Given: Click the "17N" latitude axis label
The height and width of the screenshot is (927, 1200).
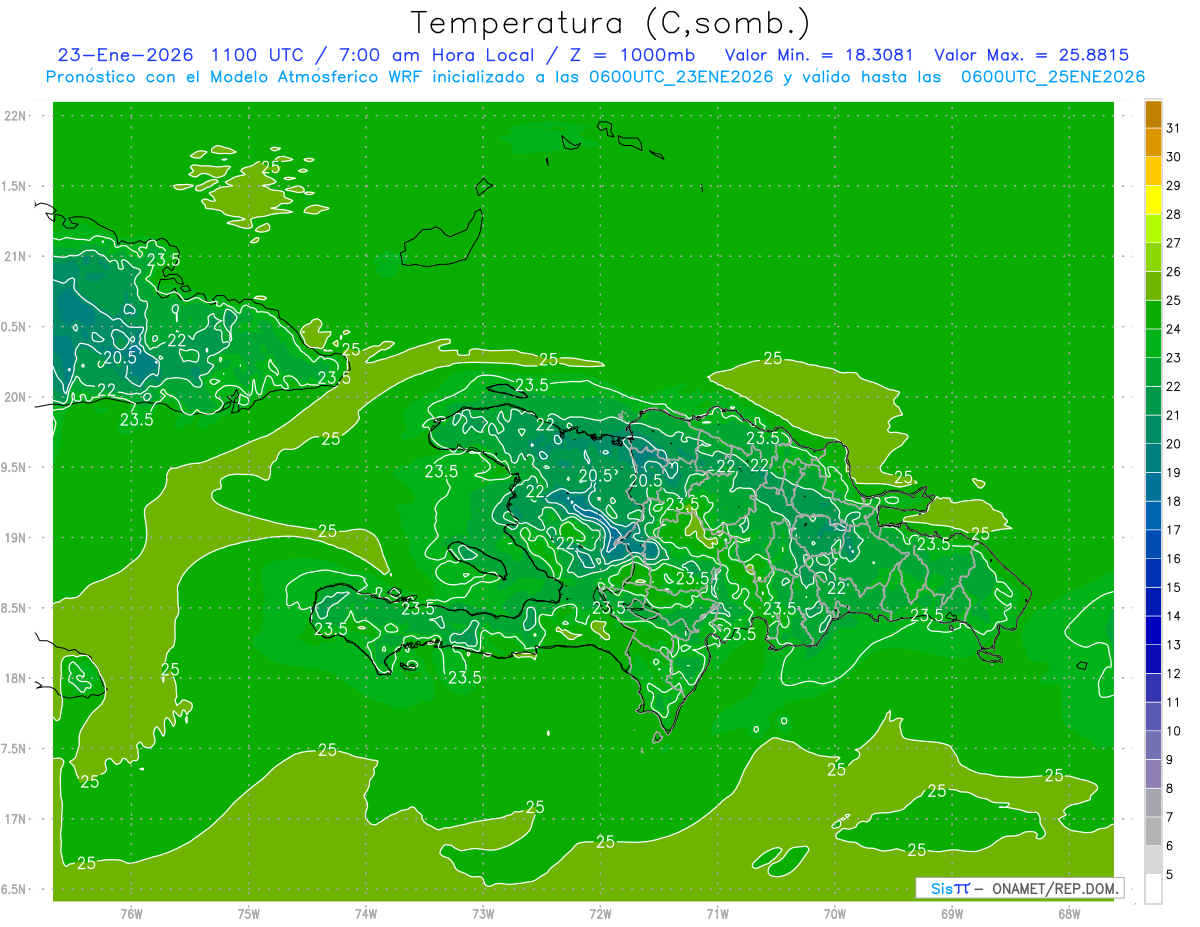Looking at the screenshot, I should click(x=16, y=819).
